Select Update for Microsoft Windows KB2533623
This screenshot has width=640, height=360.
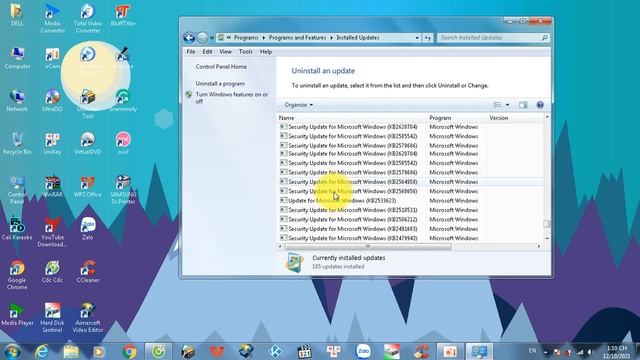tap(410, 201)
